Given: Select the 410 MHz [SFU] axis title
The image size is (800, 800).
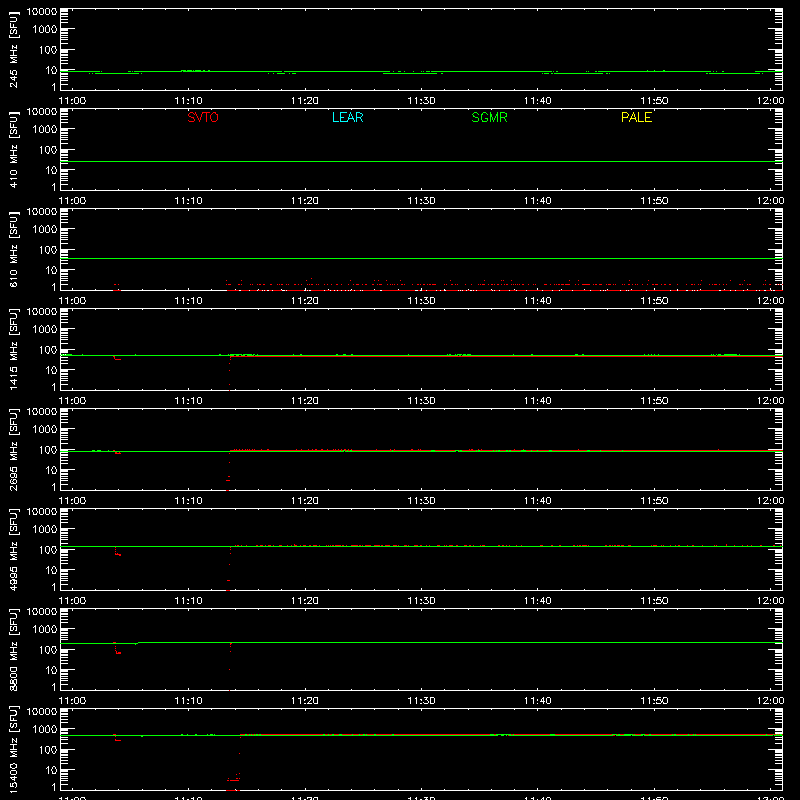Looking at the screenshot, I should [x=13, y=149].
